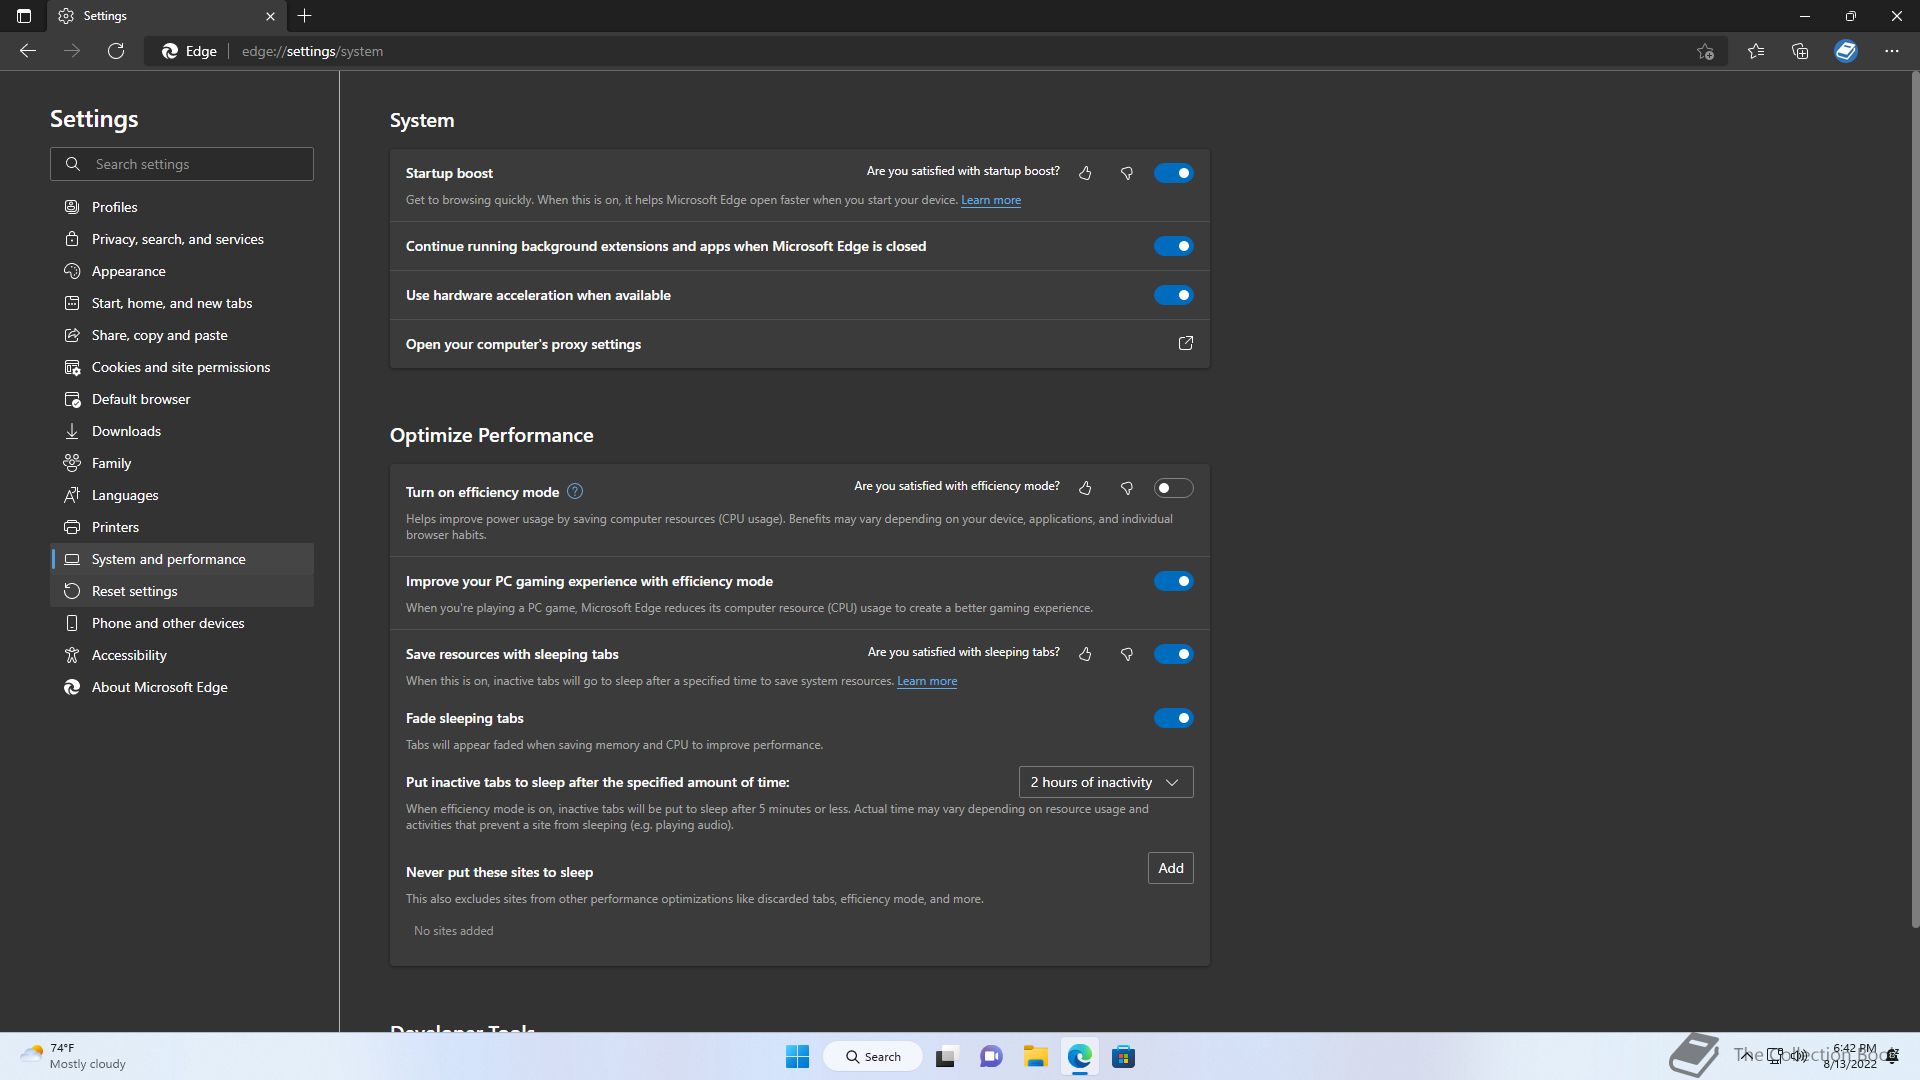The width and height of the screenshot is (1920, 1080).
Task: Open Task View on taskbar
Action: 946,1056
